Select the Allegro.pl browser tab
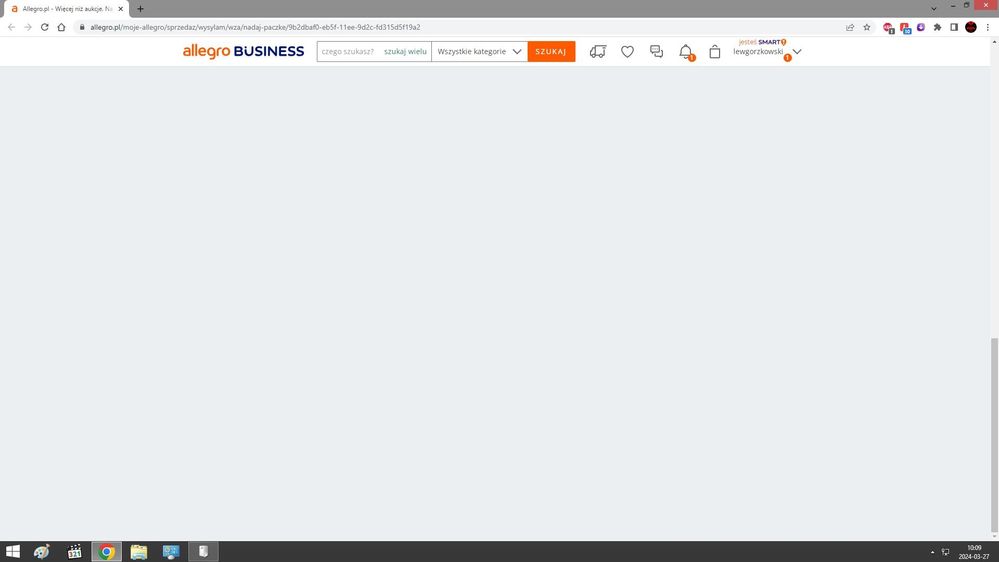This screenshot has height=562, width=999. pos(65,9)
